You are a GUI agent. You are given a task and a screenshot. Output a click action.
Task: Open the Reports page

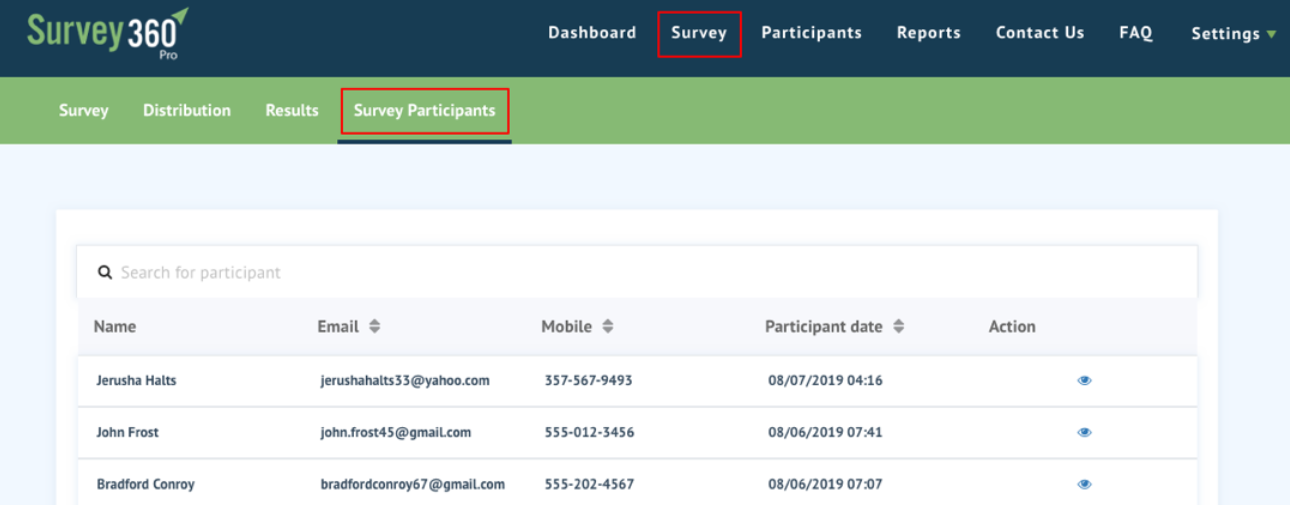point(928,33)
